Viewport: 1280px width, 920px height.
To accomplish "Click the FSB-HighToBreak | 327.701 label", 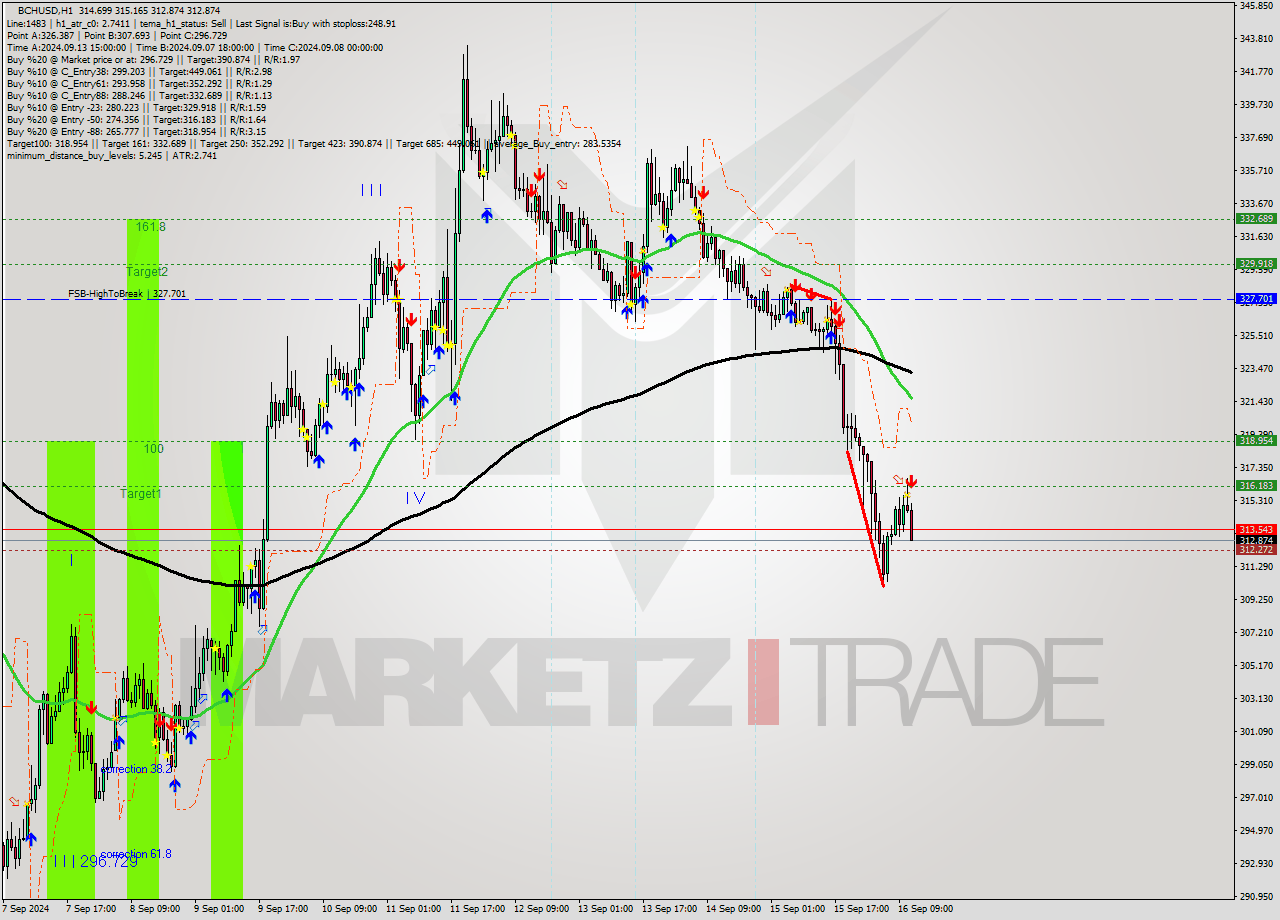I will pos(127,294).
